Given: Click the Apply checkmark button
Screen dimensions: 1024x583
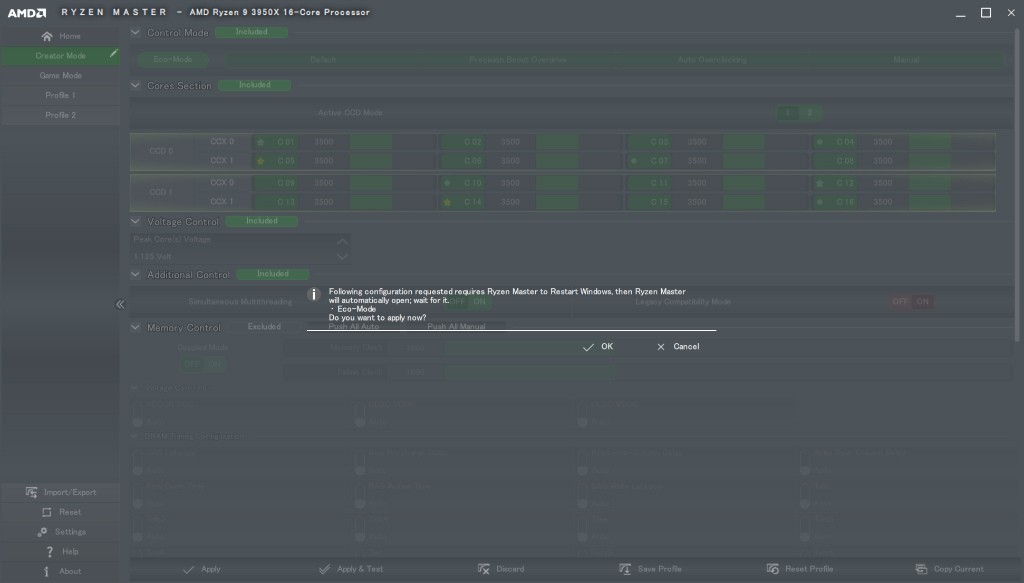Looking at the screenshot, I should pos(202,569).
